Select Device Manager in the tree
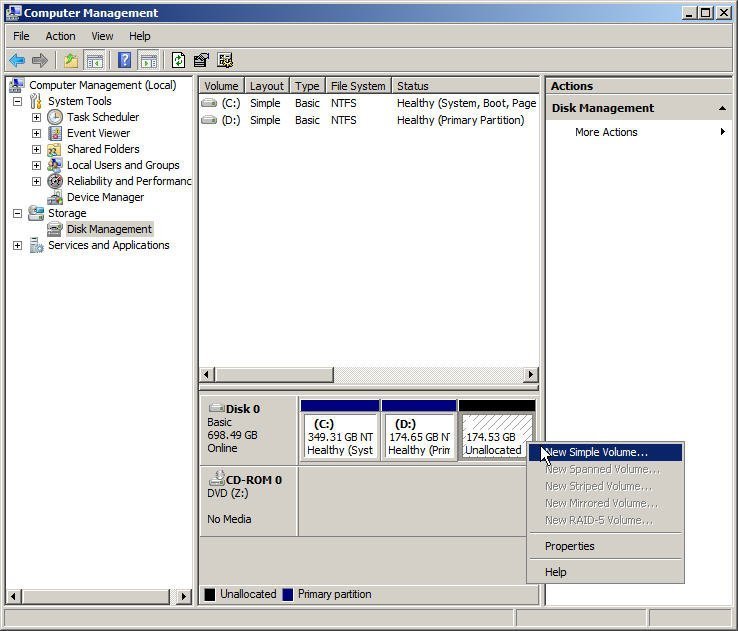 pyautogui.click(x=105, y=197)
